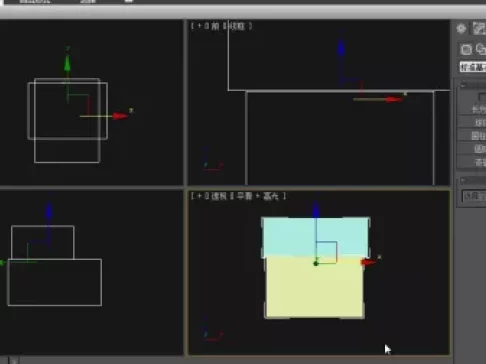Click the green Y-axis arrow in top view
The height and width of the screenshot is (364, 486).
67,63
